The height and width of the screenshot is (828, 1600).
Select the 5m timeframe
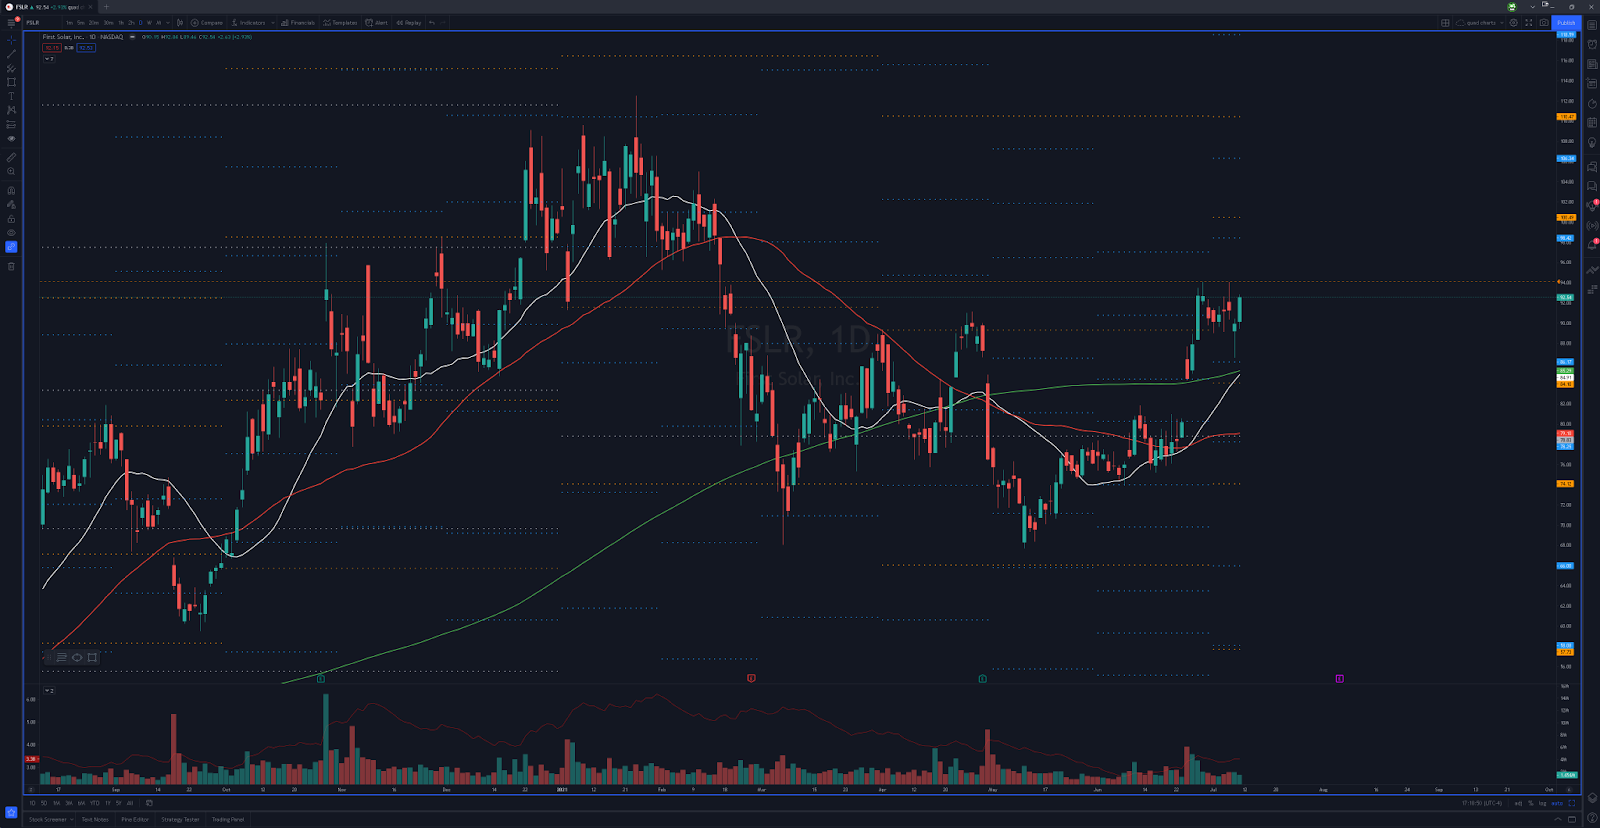[x=81, y=22]
